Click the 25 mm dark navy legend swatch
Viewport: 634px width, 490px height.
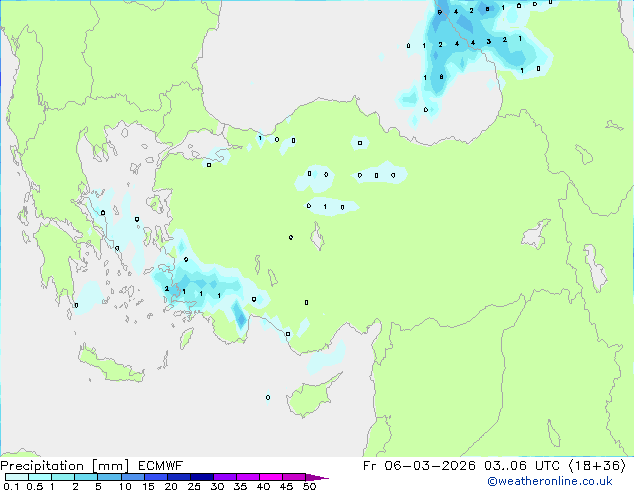coord(202,477)
